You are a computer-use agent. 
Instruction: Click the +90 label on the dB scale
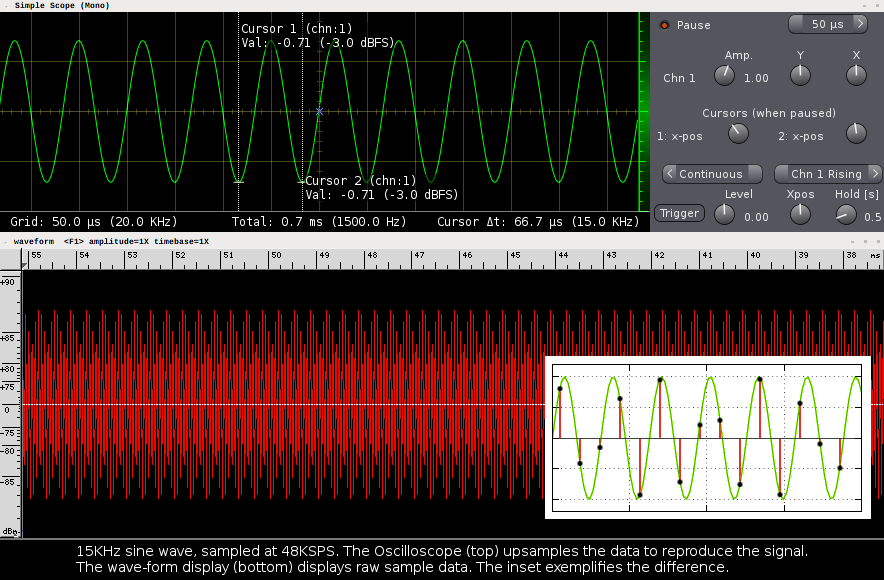7,282
